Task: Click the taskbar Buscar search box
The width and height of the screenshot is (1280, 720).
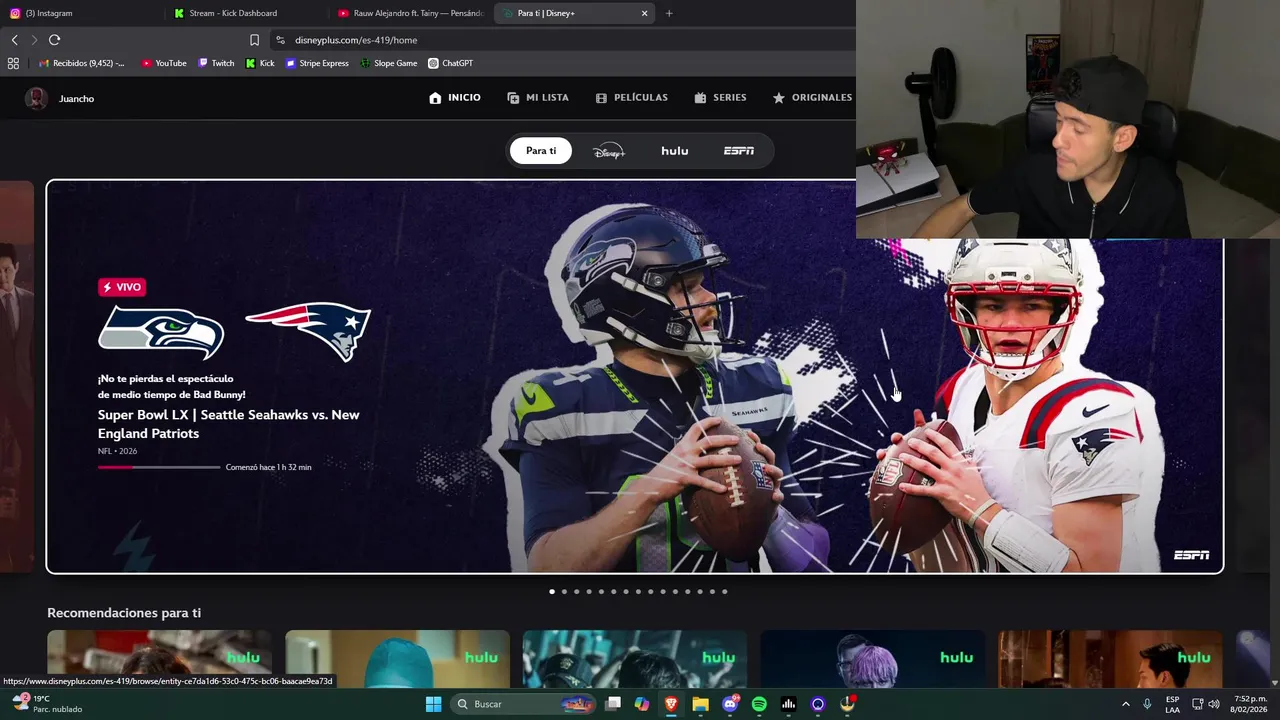Action: coord(523,704)
